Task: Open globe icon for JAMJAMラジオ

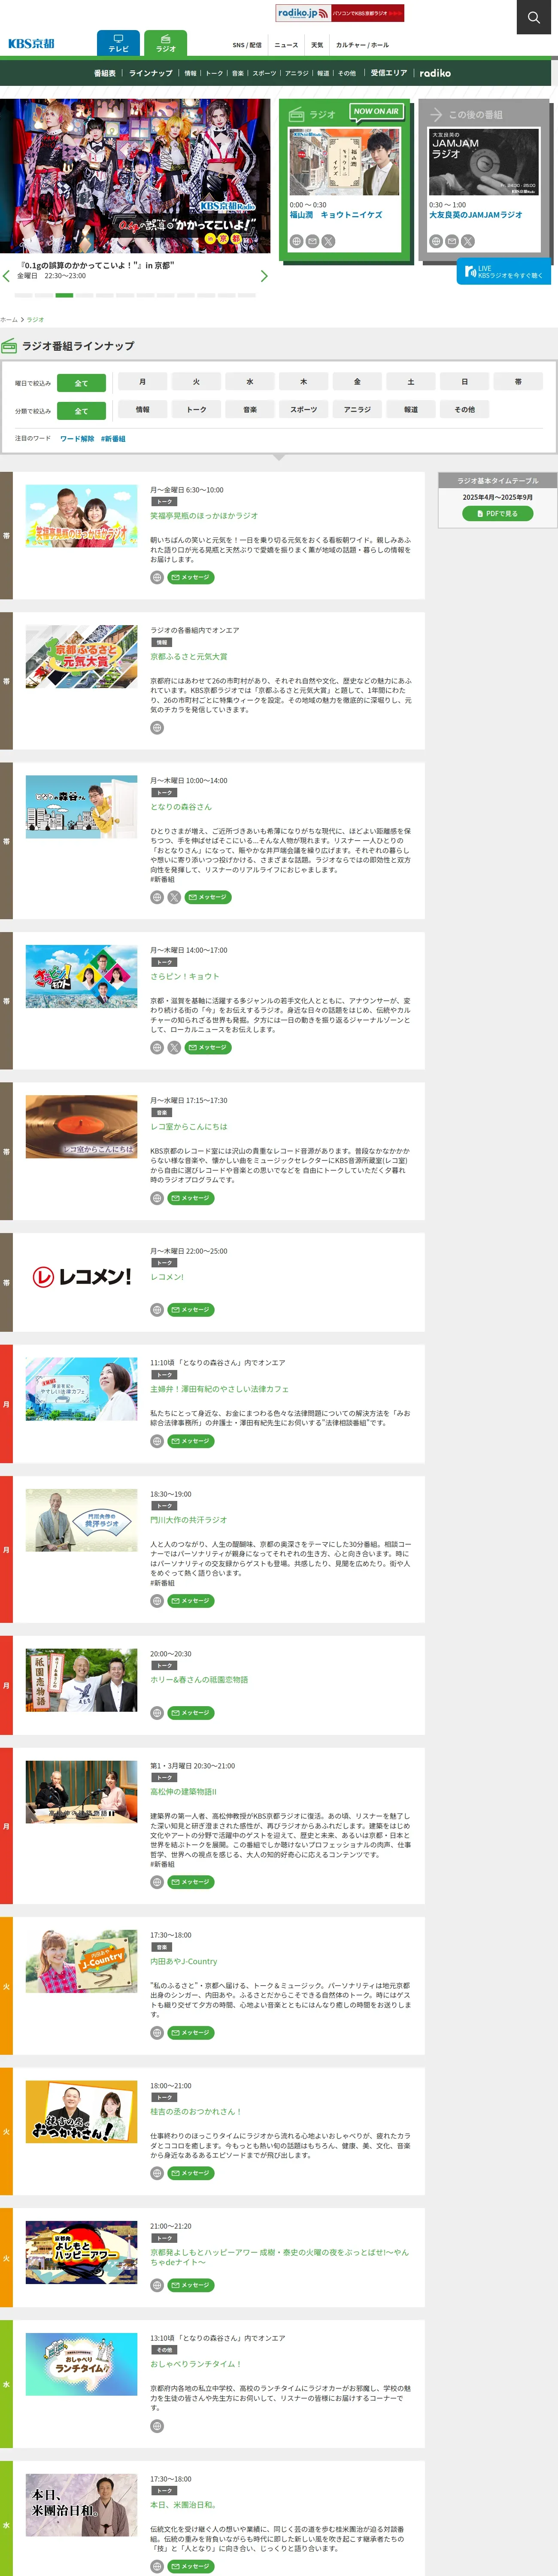Action: coord(436,241)
